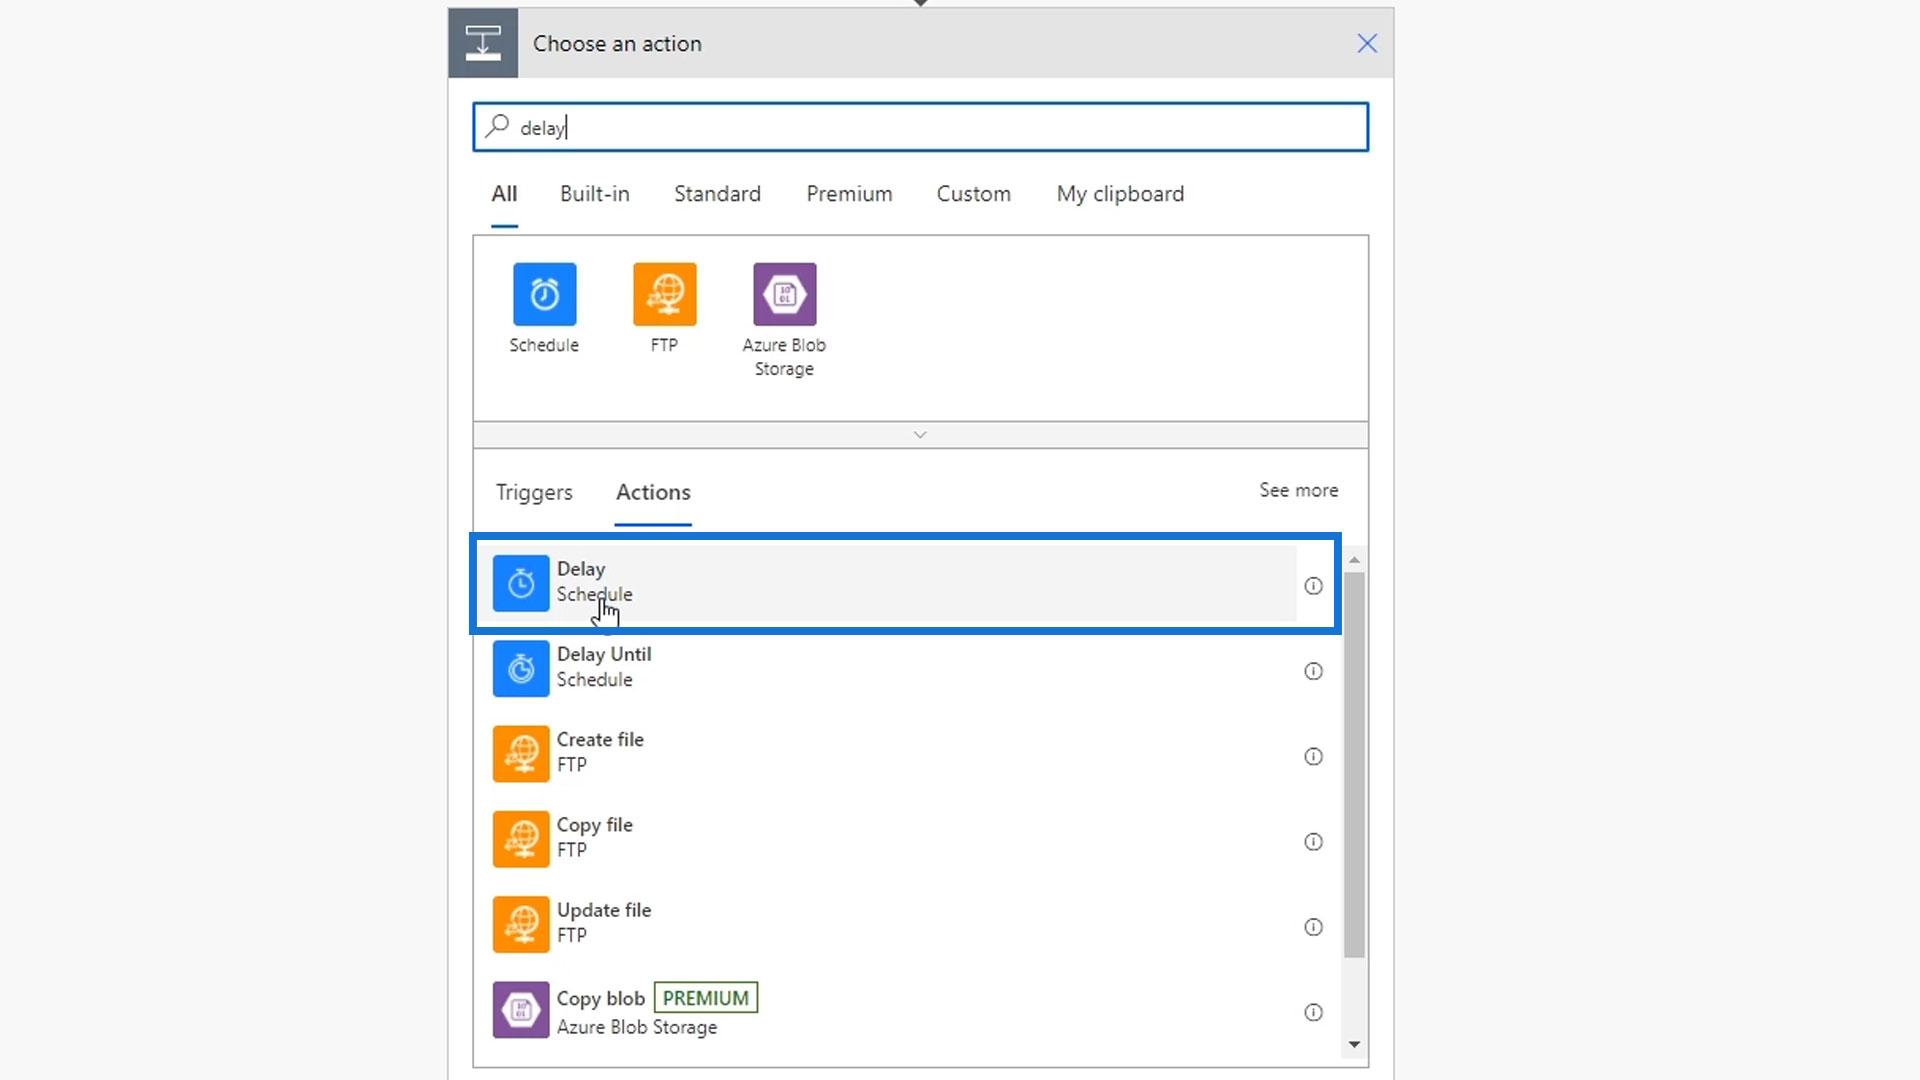
Task: Add the Create file FTP action
Action: [599, 752]
